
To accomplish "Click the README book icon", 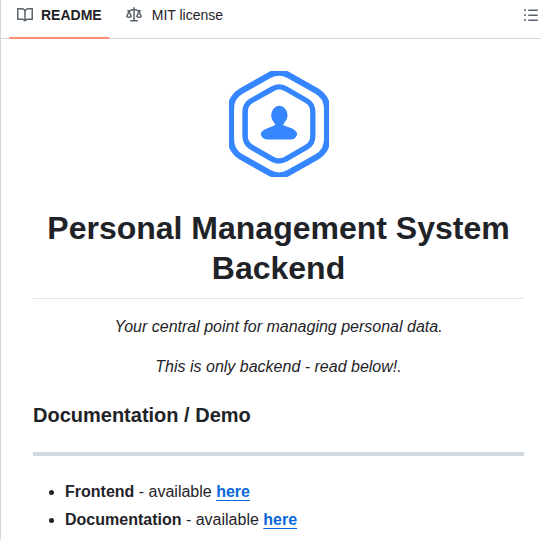I will [25, 15].
